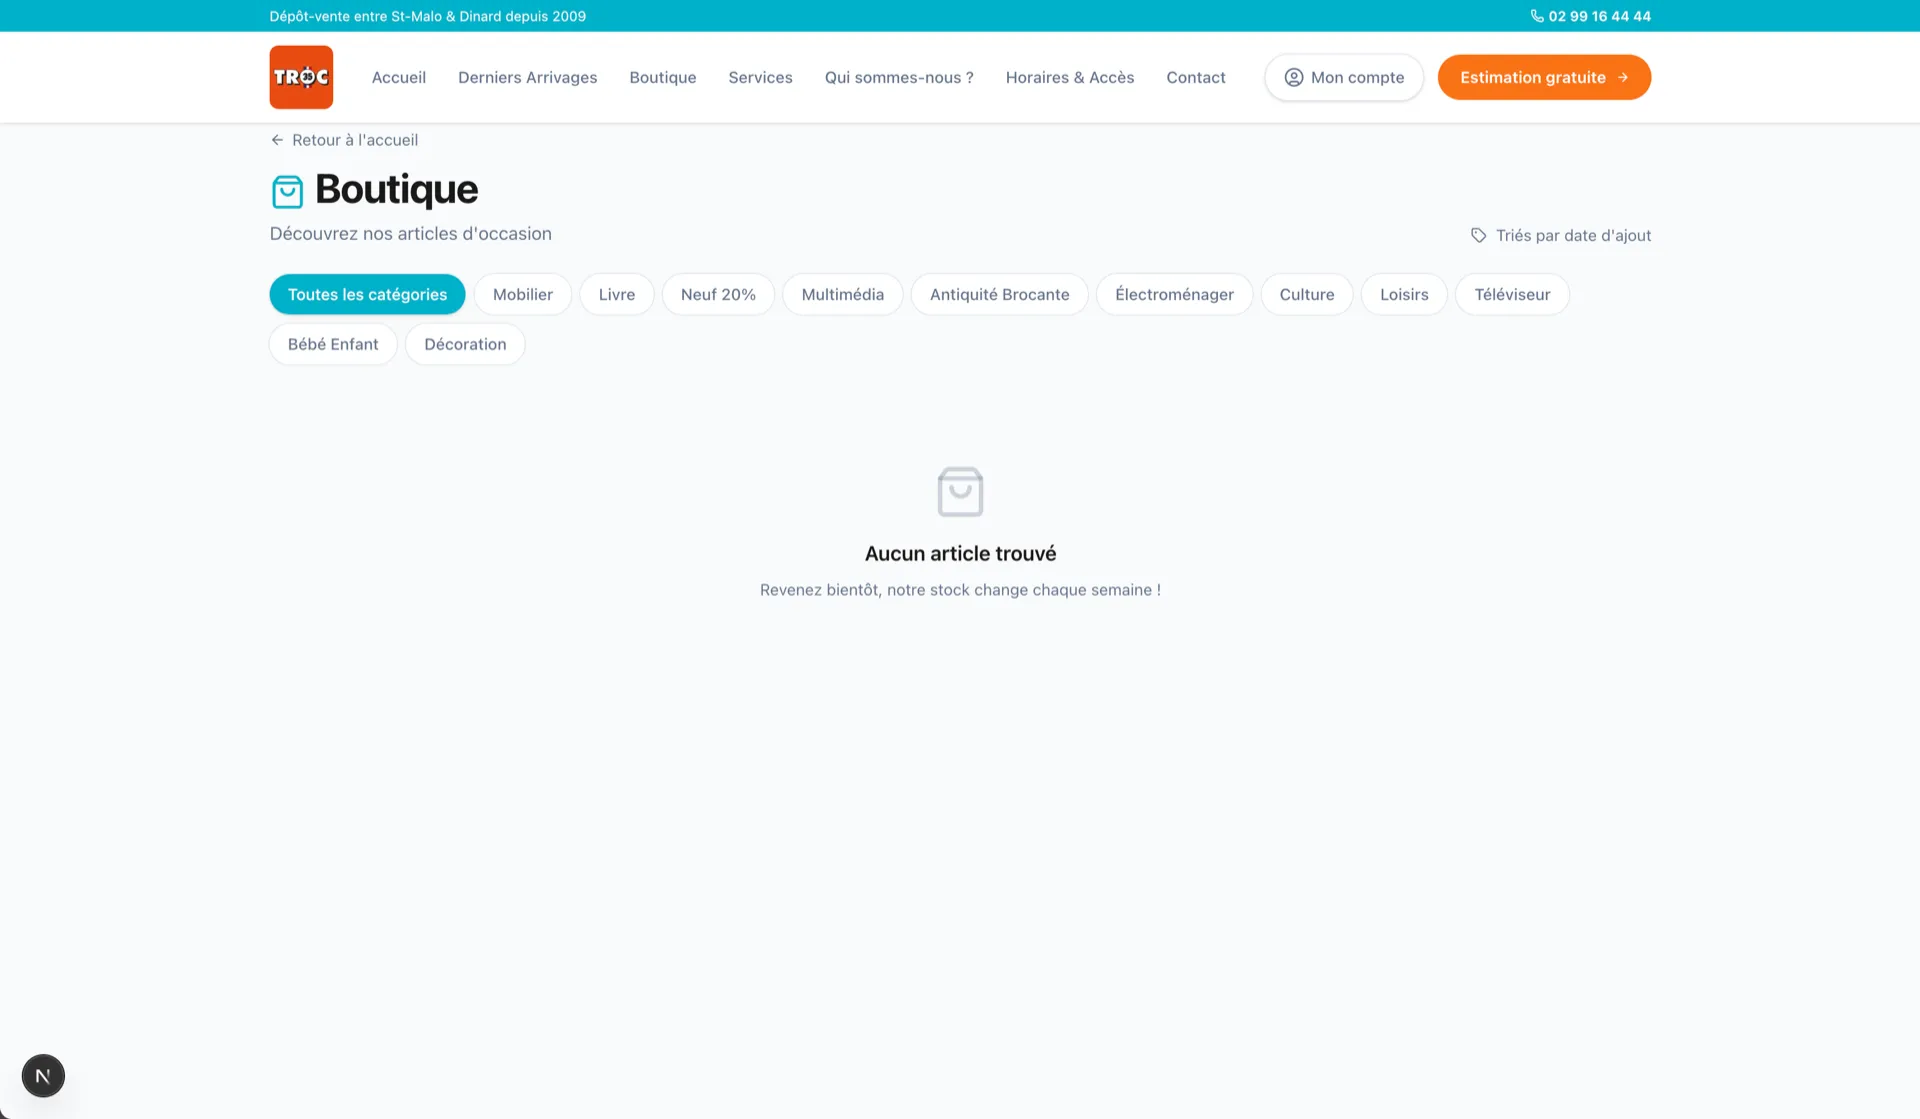Filter by Mobilier category
The image size is (1920, 1119).
coord(522,294)
